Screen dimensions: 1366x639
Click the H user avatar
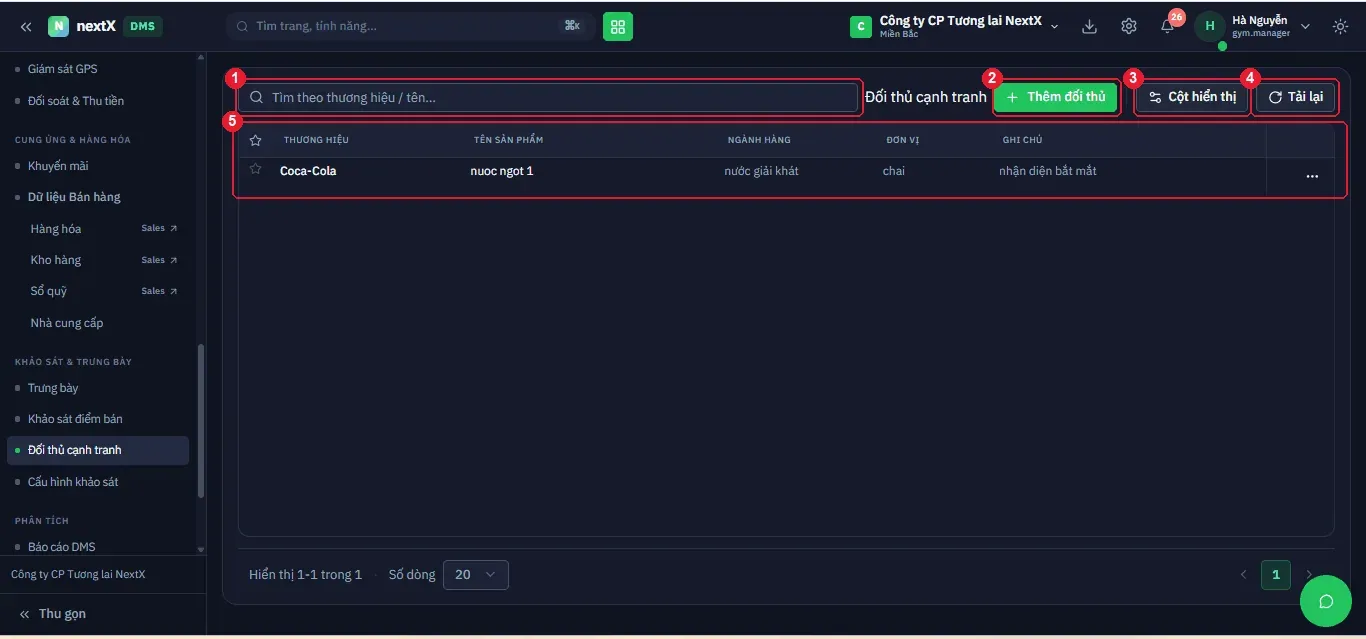1210,26
